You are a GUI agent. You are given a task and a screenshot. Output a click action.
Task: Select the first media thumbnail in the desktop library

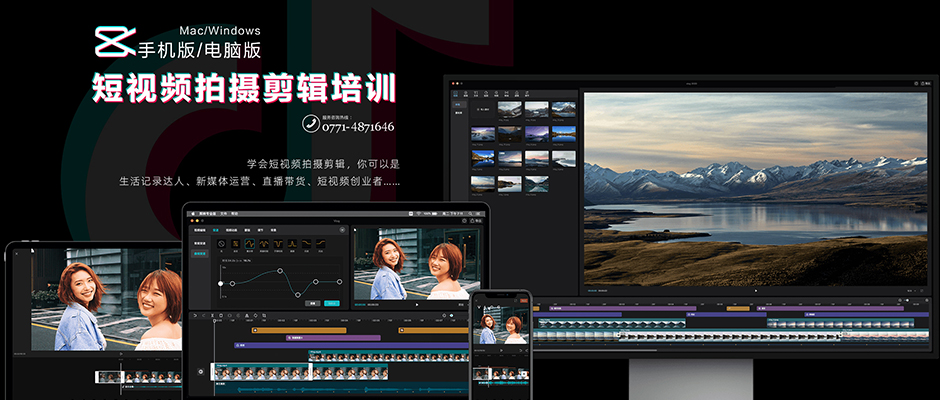click(508, 108)
